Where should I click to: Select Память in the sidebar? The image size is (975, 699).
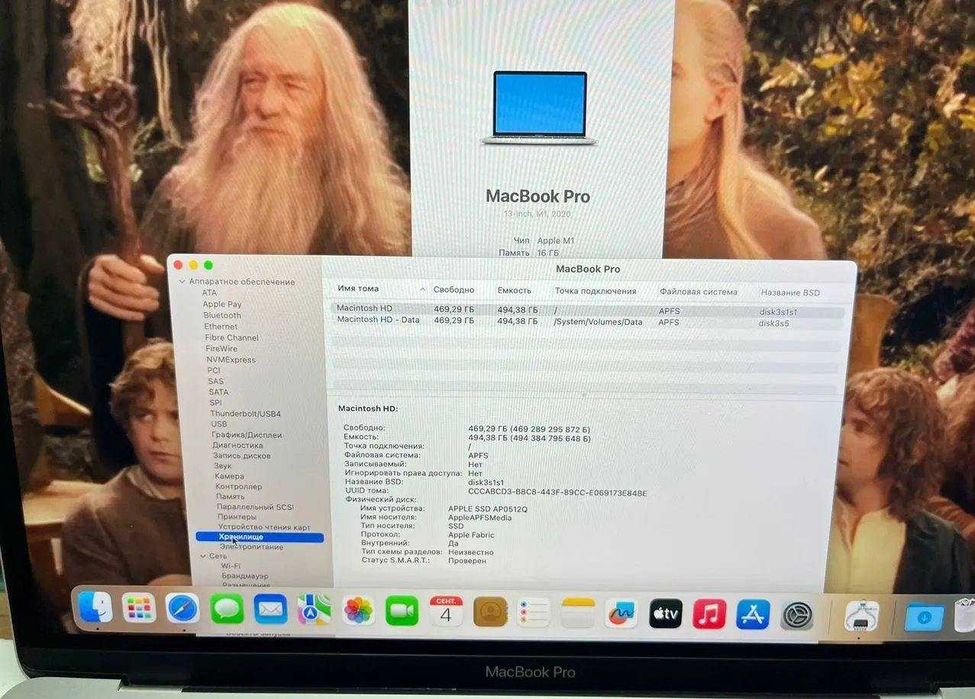230,496
